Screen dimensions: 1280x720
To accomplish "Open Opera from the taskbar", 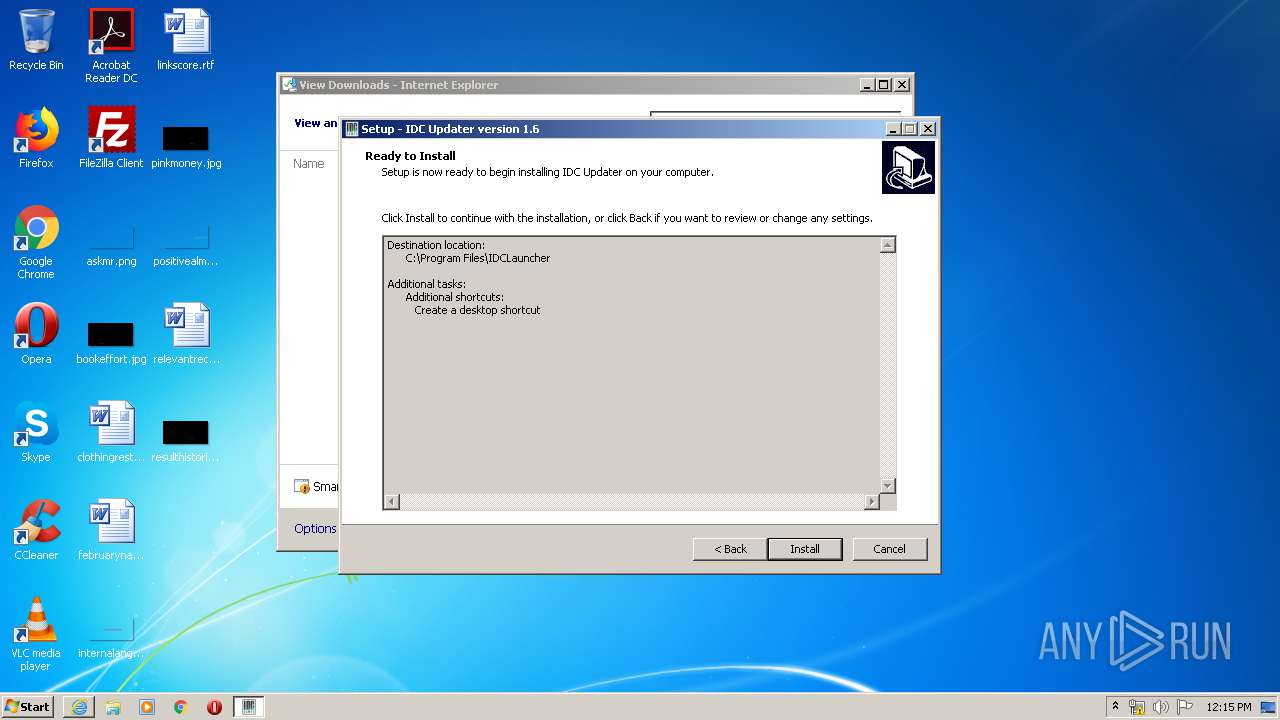I will 215,707.
